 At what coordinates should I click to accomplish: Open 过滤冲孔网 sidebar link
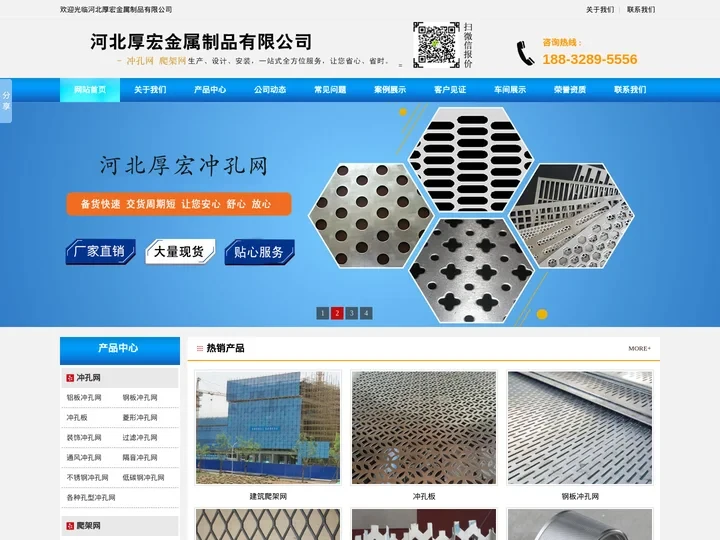(140, 438)
